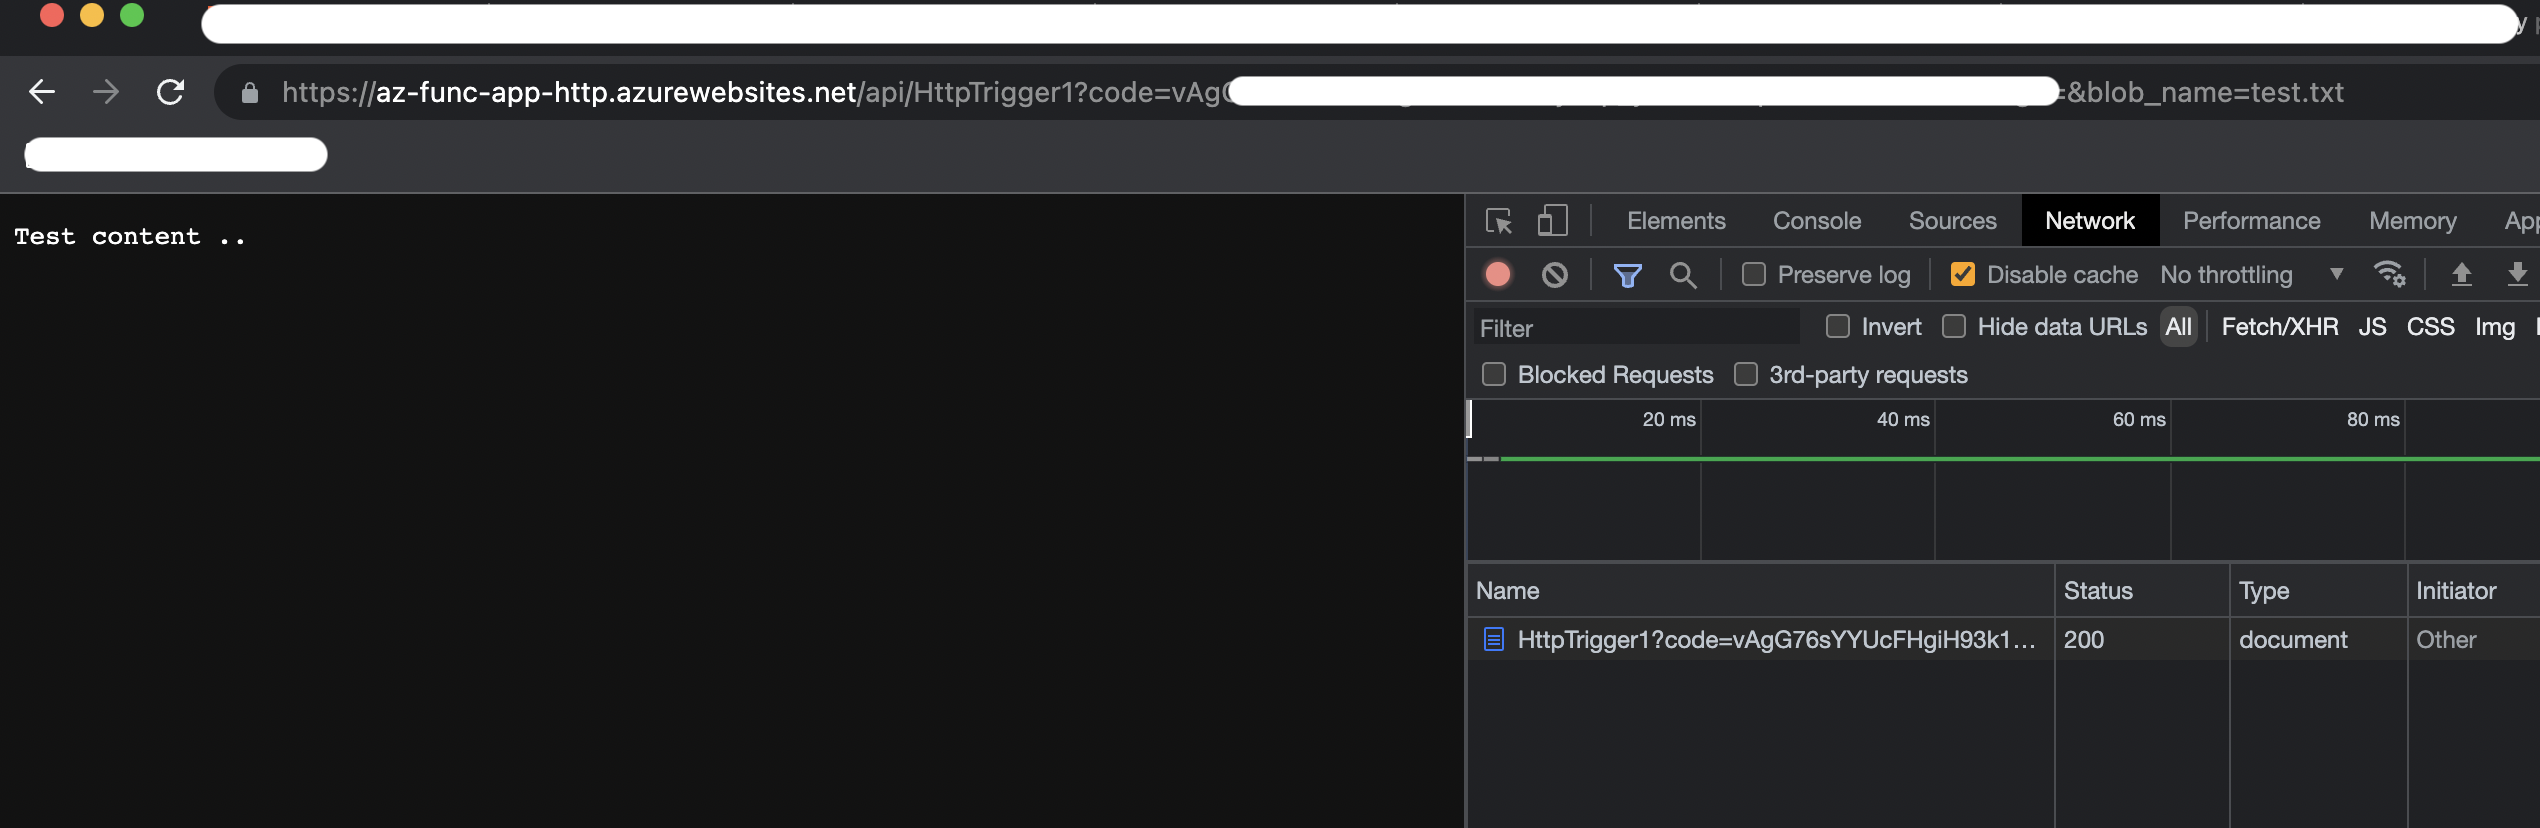
Task: Filter requests by Fetch/XHR
Action: pyautogui.click(x=2279, y=327)
